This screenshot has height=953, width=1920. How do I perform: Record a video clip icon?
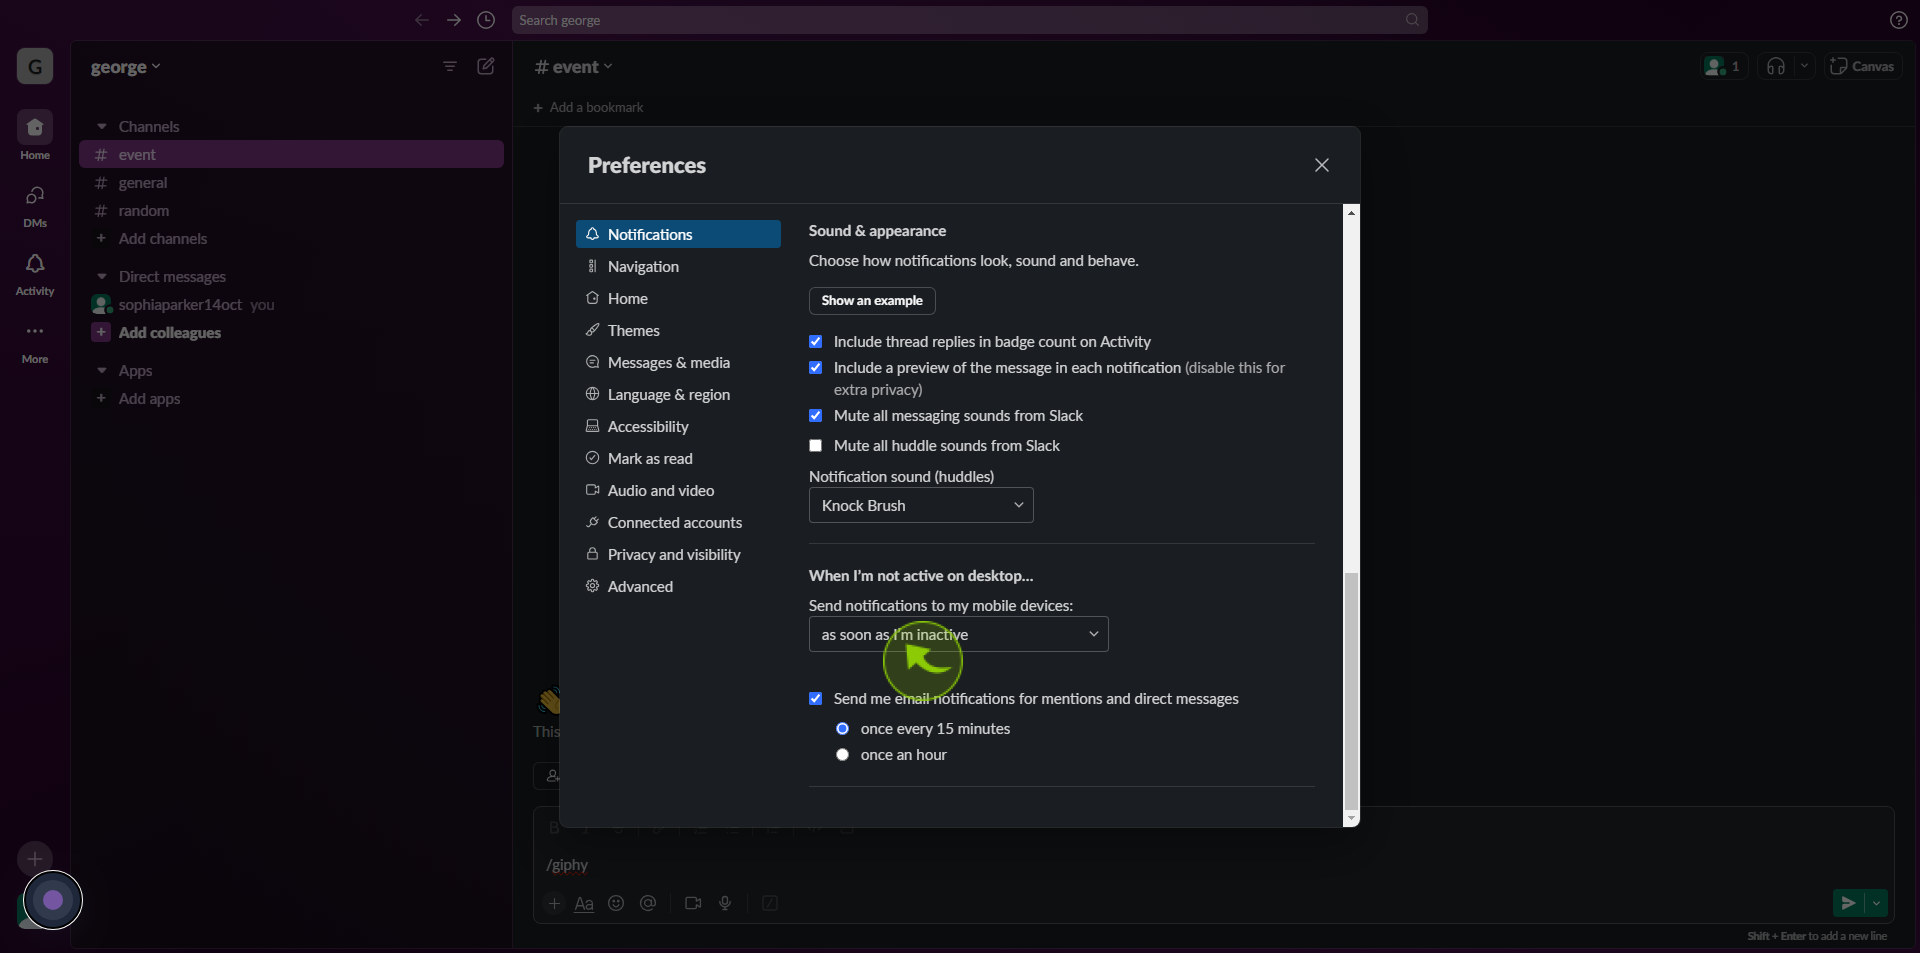click(x=693, y=903)
